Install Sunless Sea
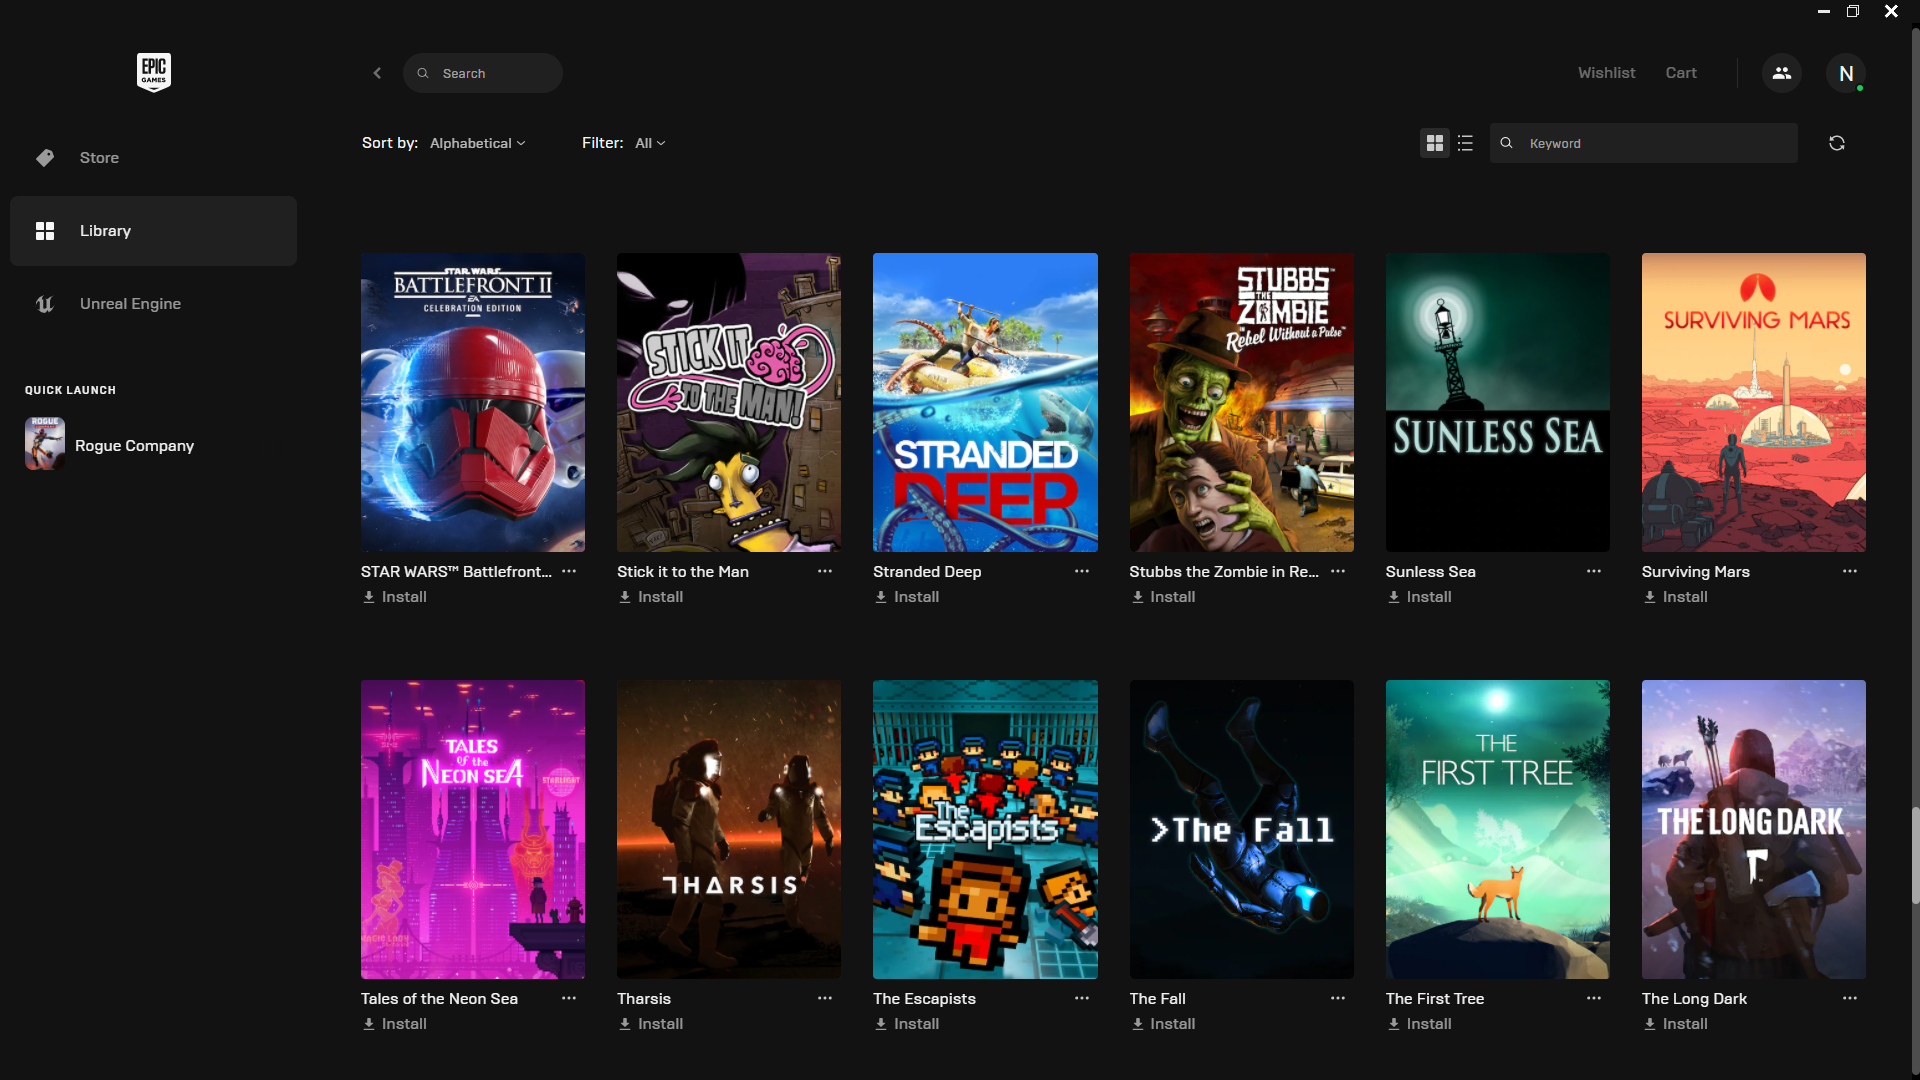Screen dimensions: 1920x1080 pyautogui.click(x=1419, y=597)
